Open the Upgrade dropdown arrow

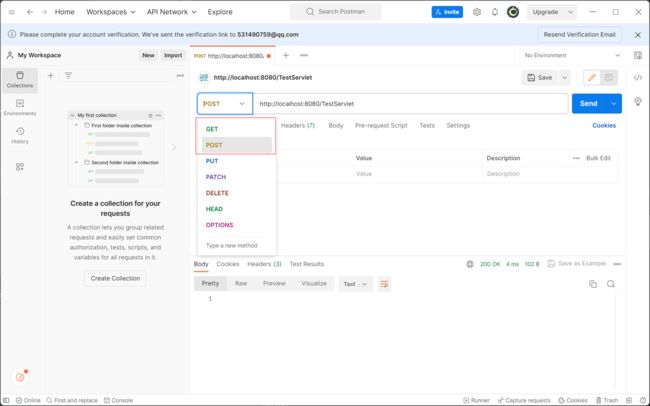pyautogui.click(x=570, y=12)
